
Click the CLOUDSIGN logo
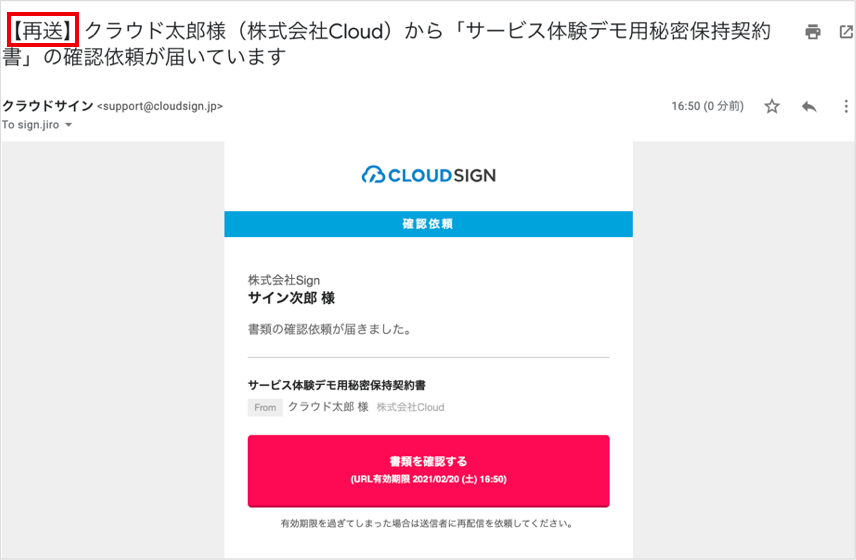(429, 175)
